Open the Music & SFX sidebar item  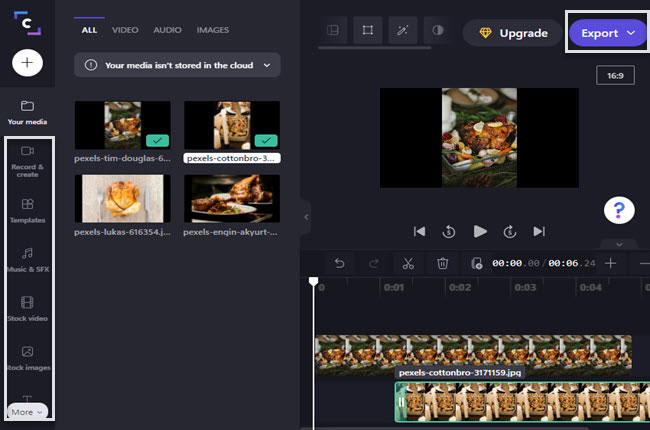(x=27, y=260)
